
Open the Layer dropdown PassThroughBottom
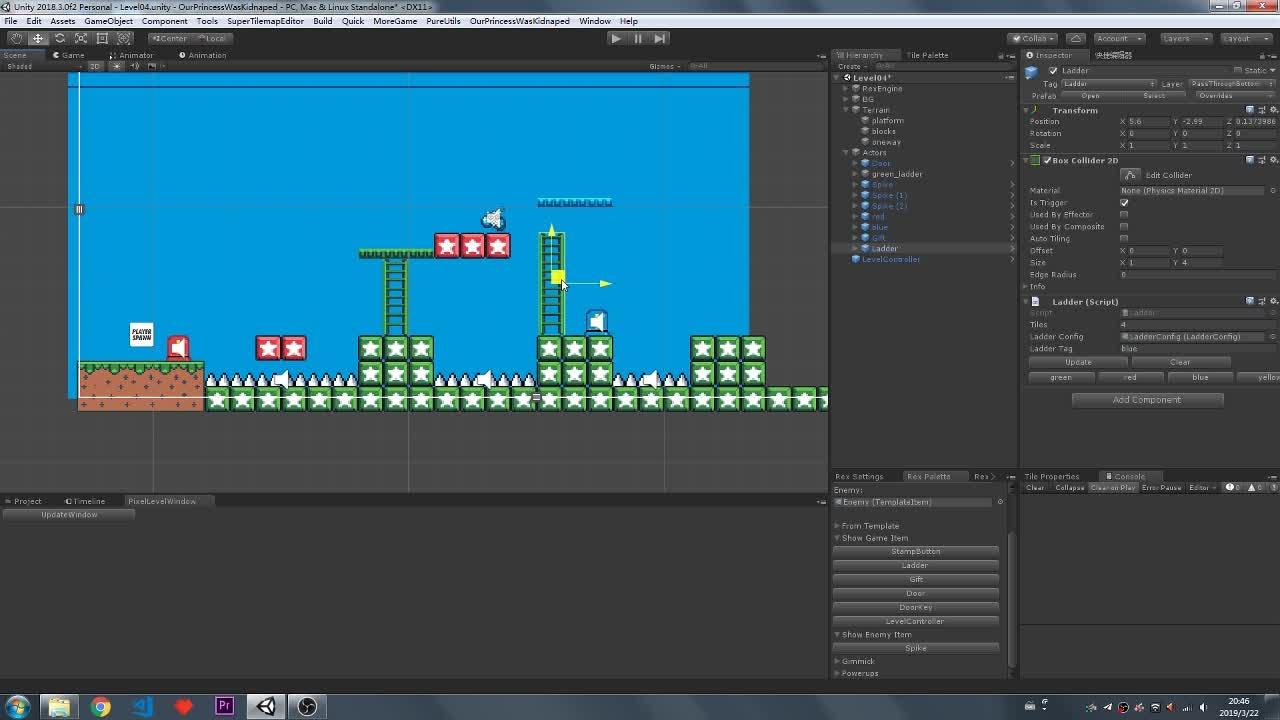coord(1232,84)
